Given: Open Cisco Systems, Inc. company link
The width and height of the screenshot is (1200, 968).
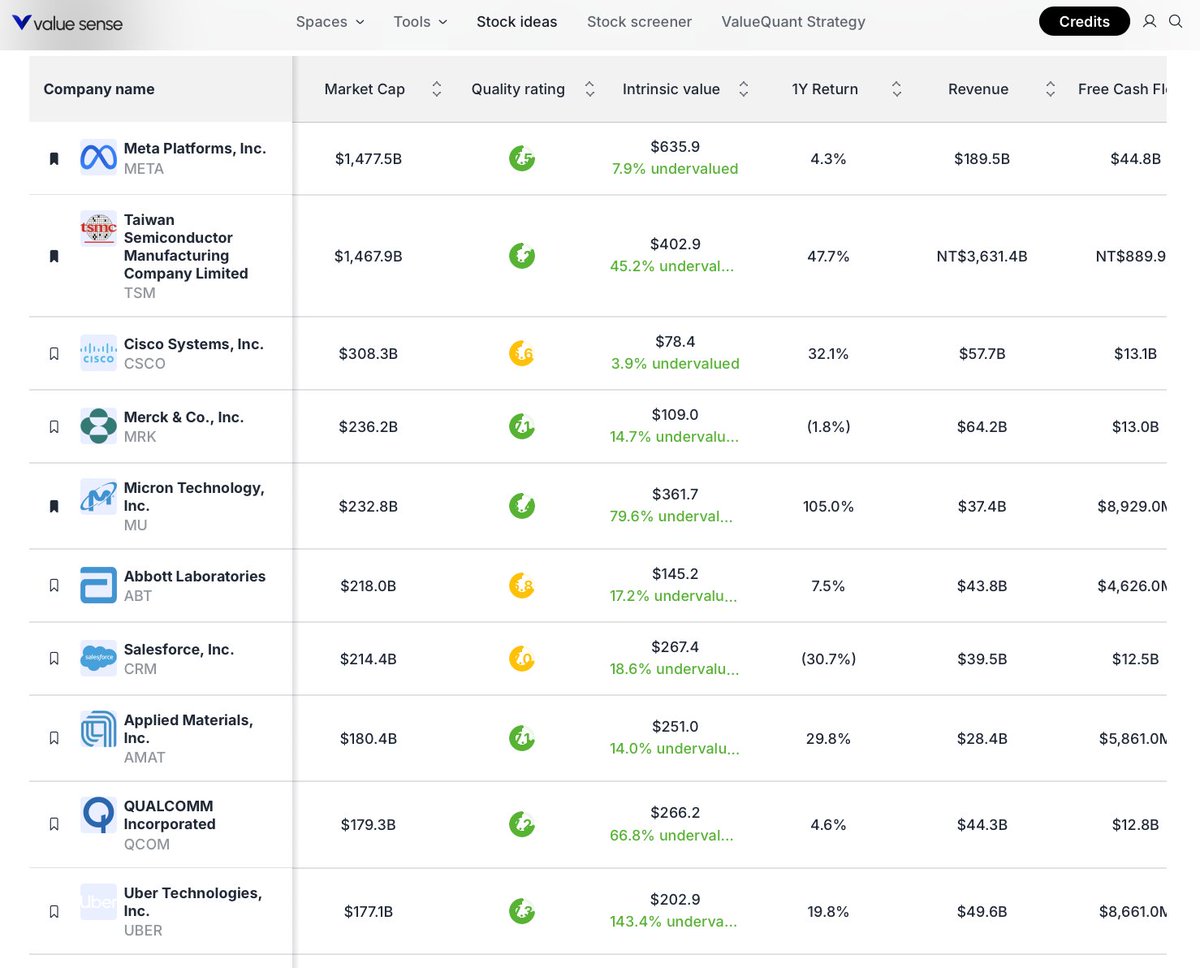Looking at the screenshot, I should pos(194,344).
